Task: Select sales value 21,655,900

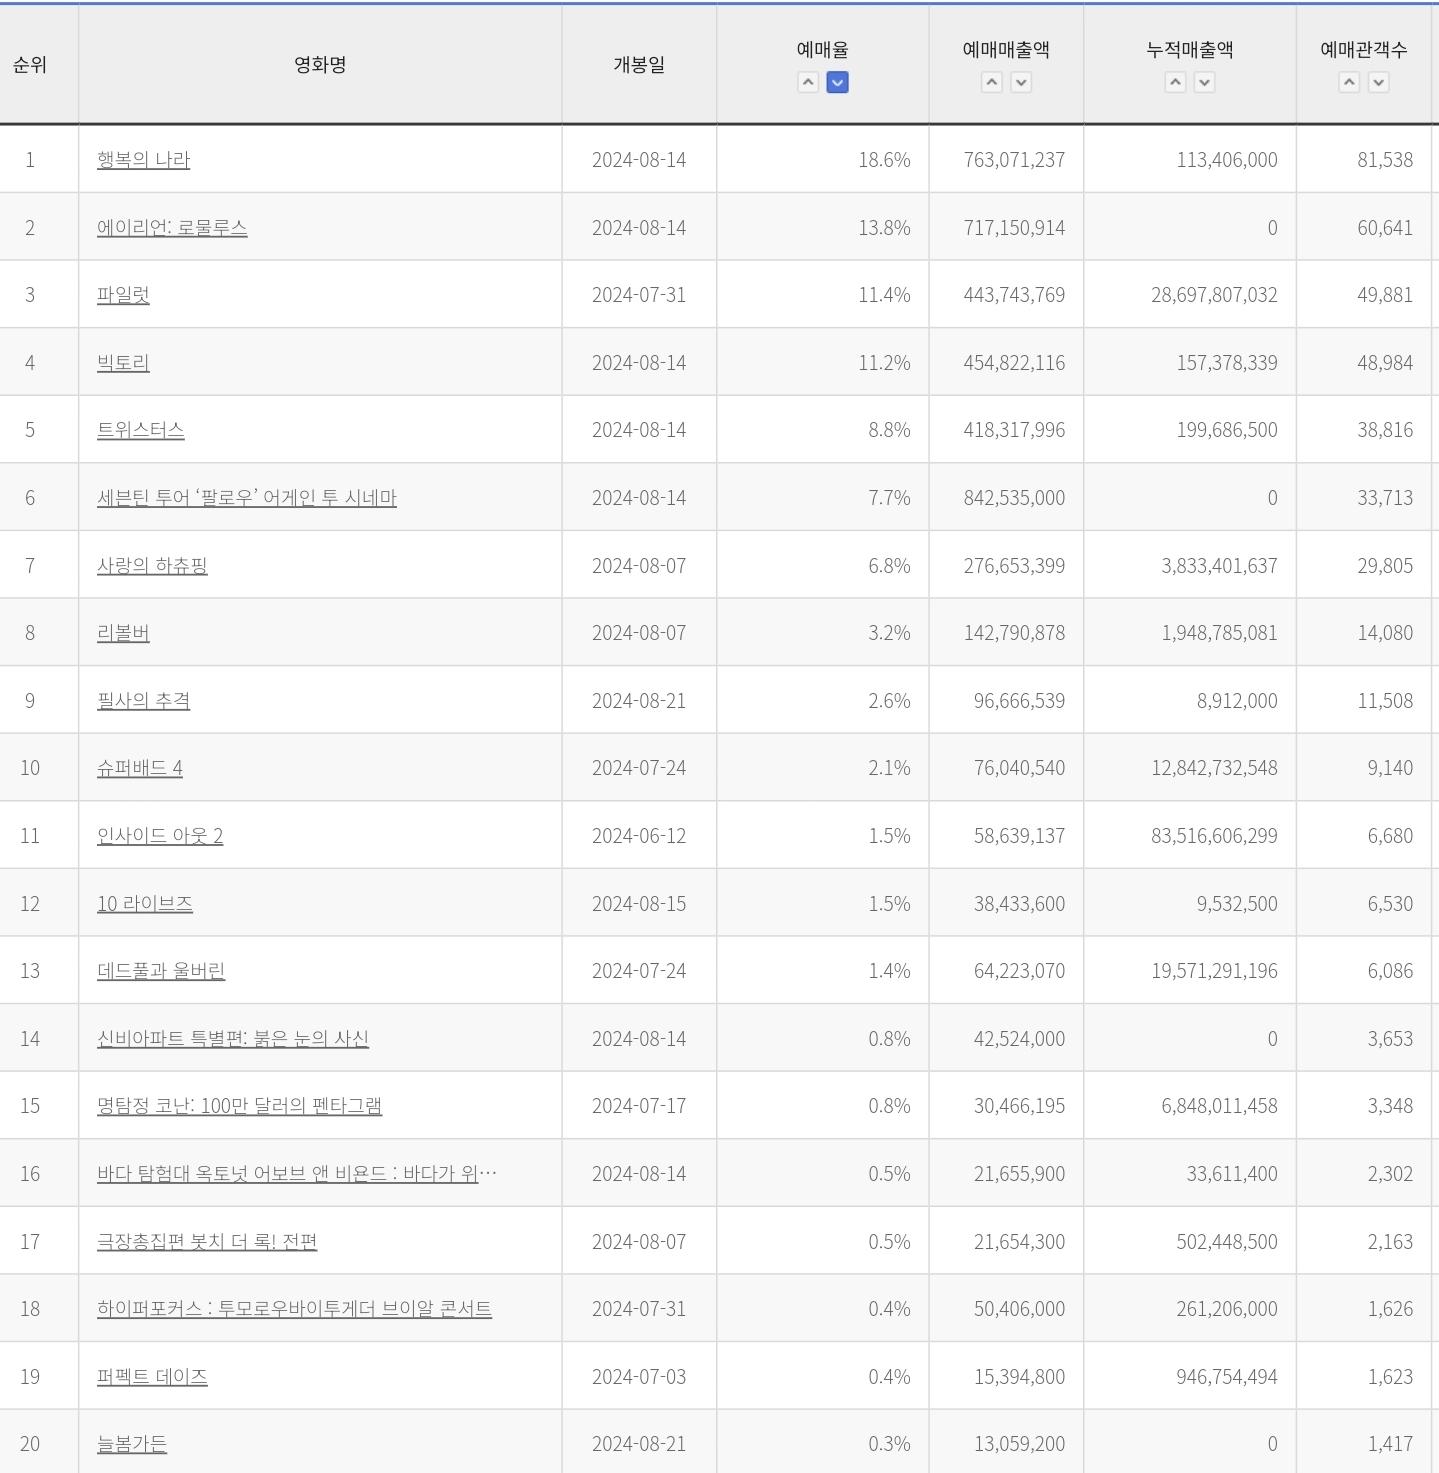Action: [x=1019, y=1174]
